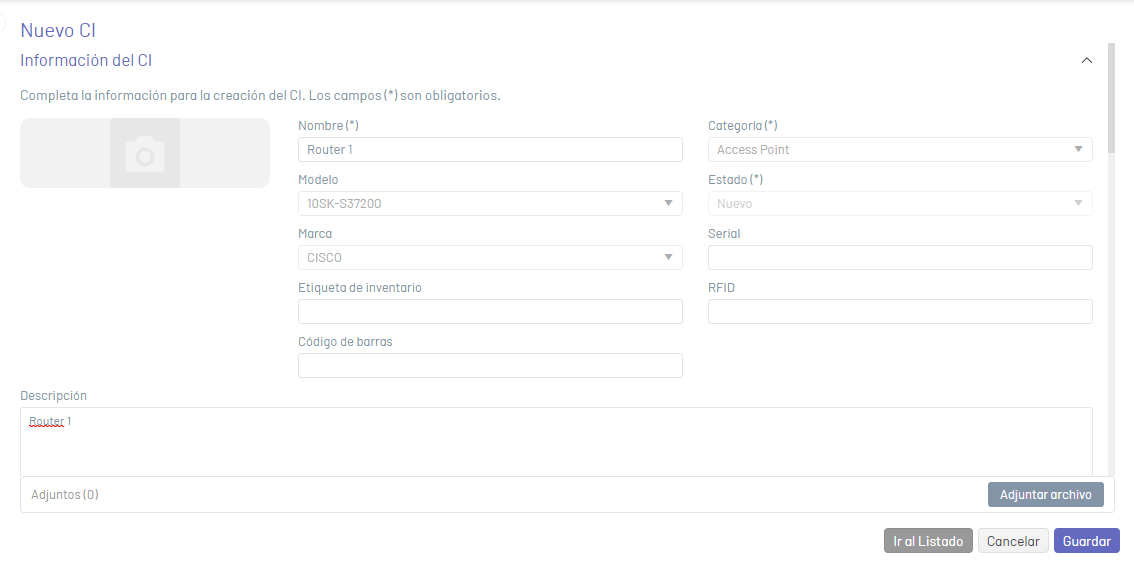Click the Serial input field
This screenshot has width=1134, height=562.
coord(900,257)
